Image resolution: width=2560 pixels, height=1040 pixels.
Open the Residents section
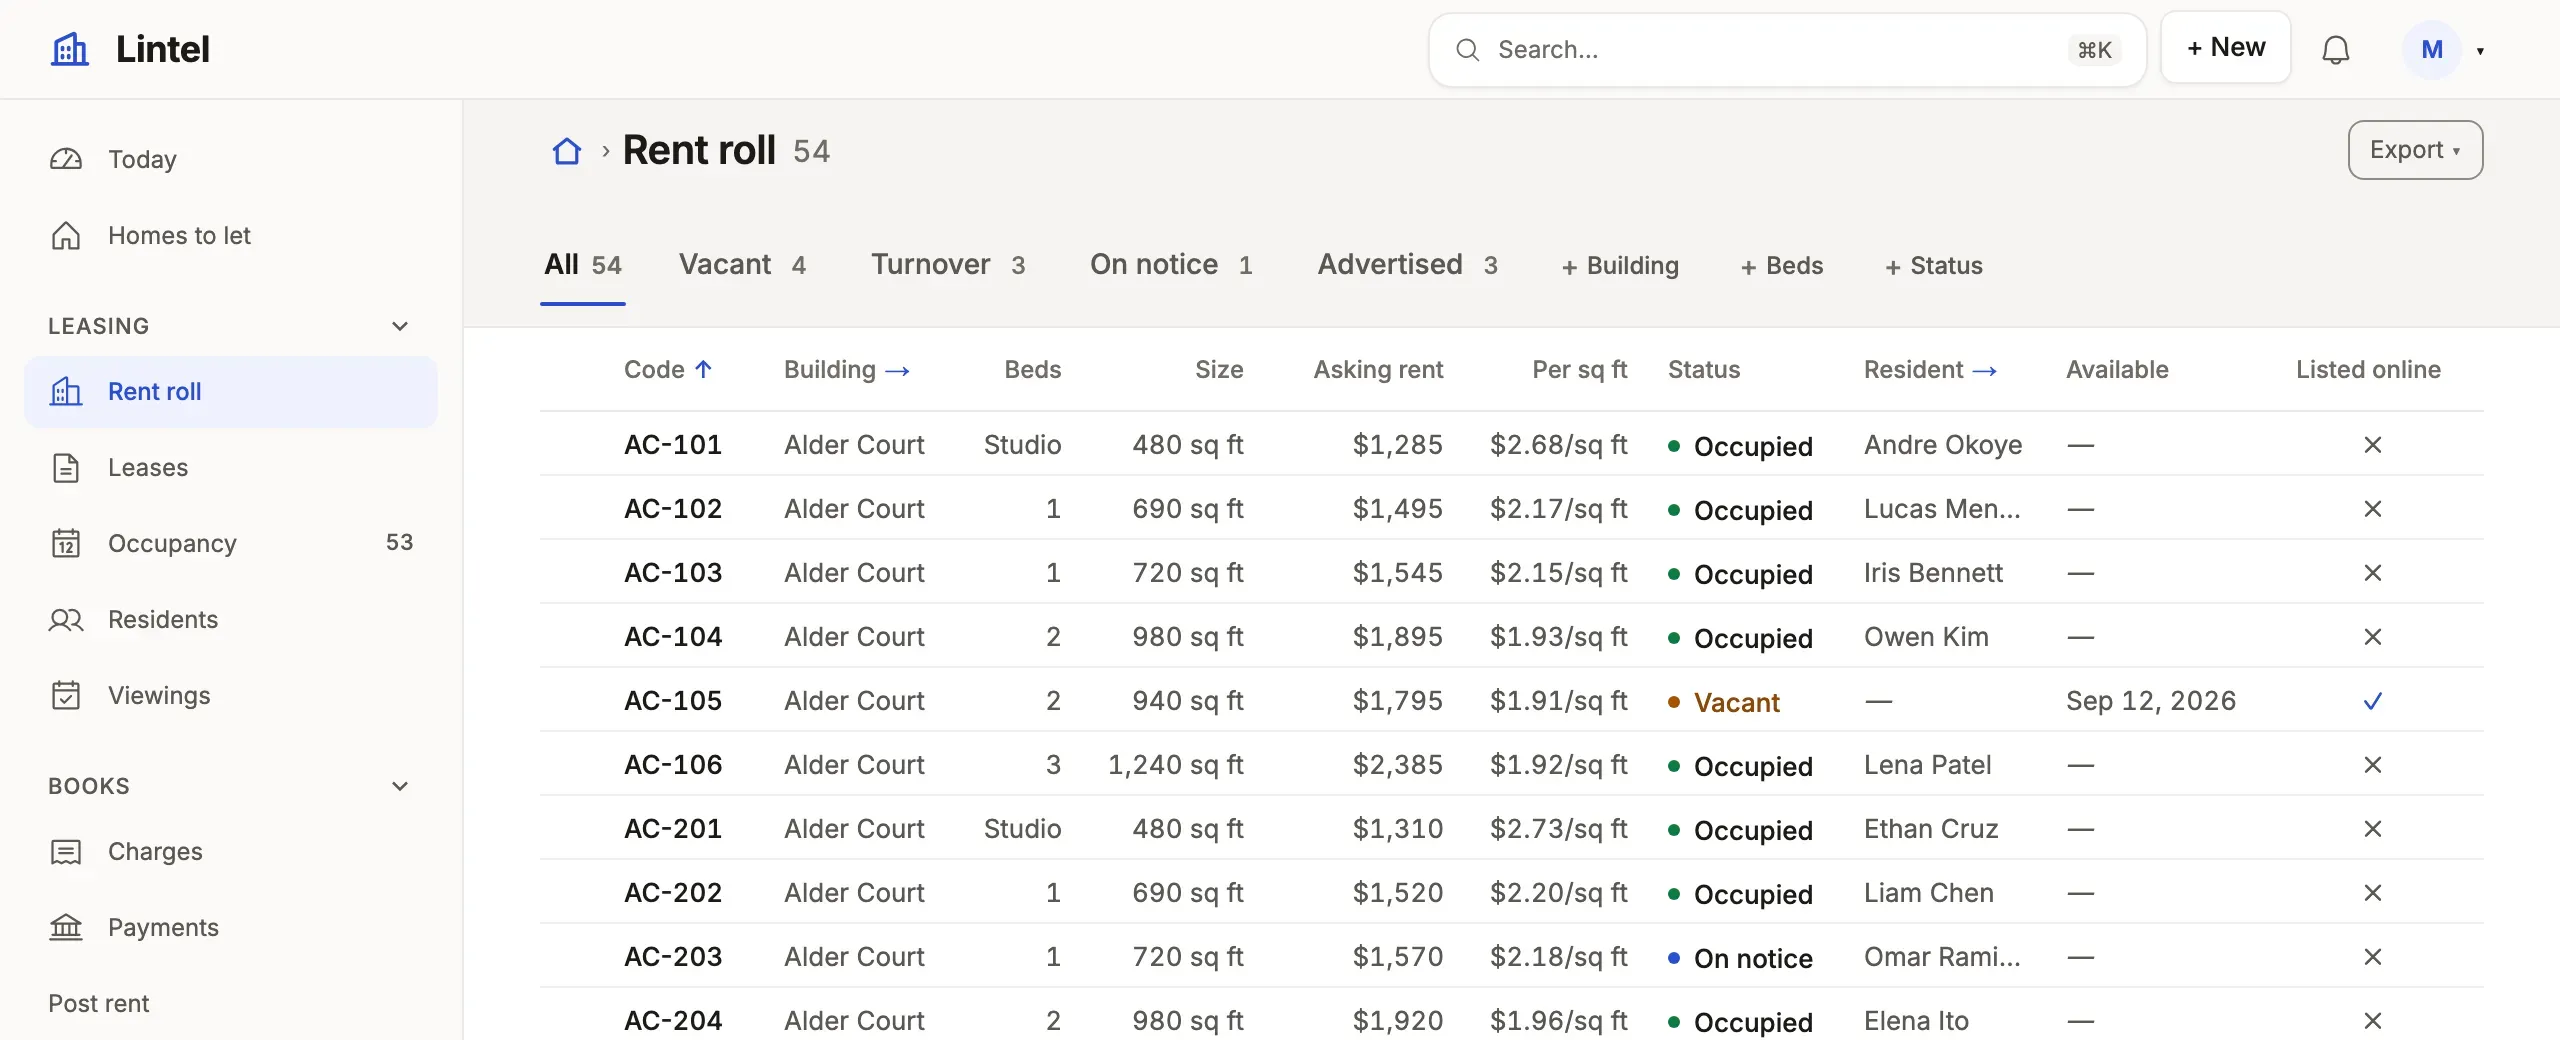click(231, 619)
